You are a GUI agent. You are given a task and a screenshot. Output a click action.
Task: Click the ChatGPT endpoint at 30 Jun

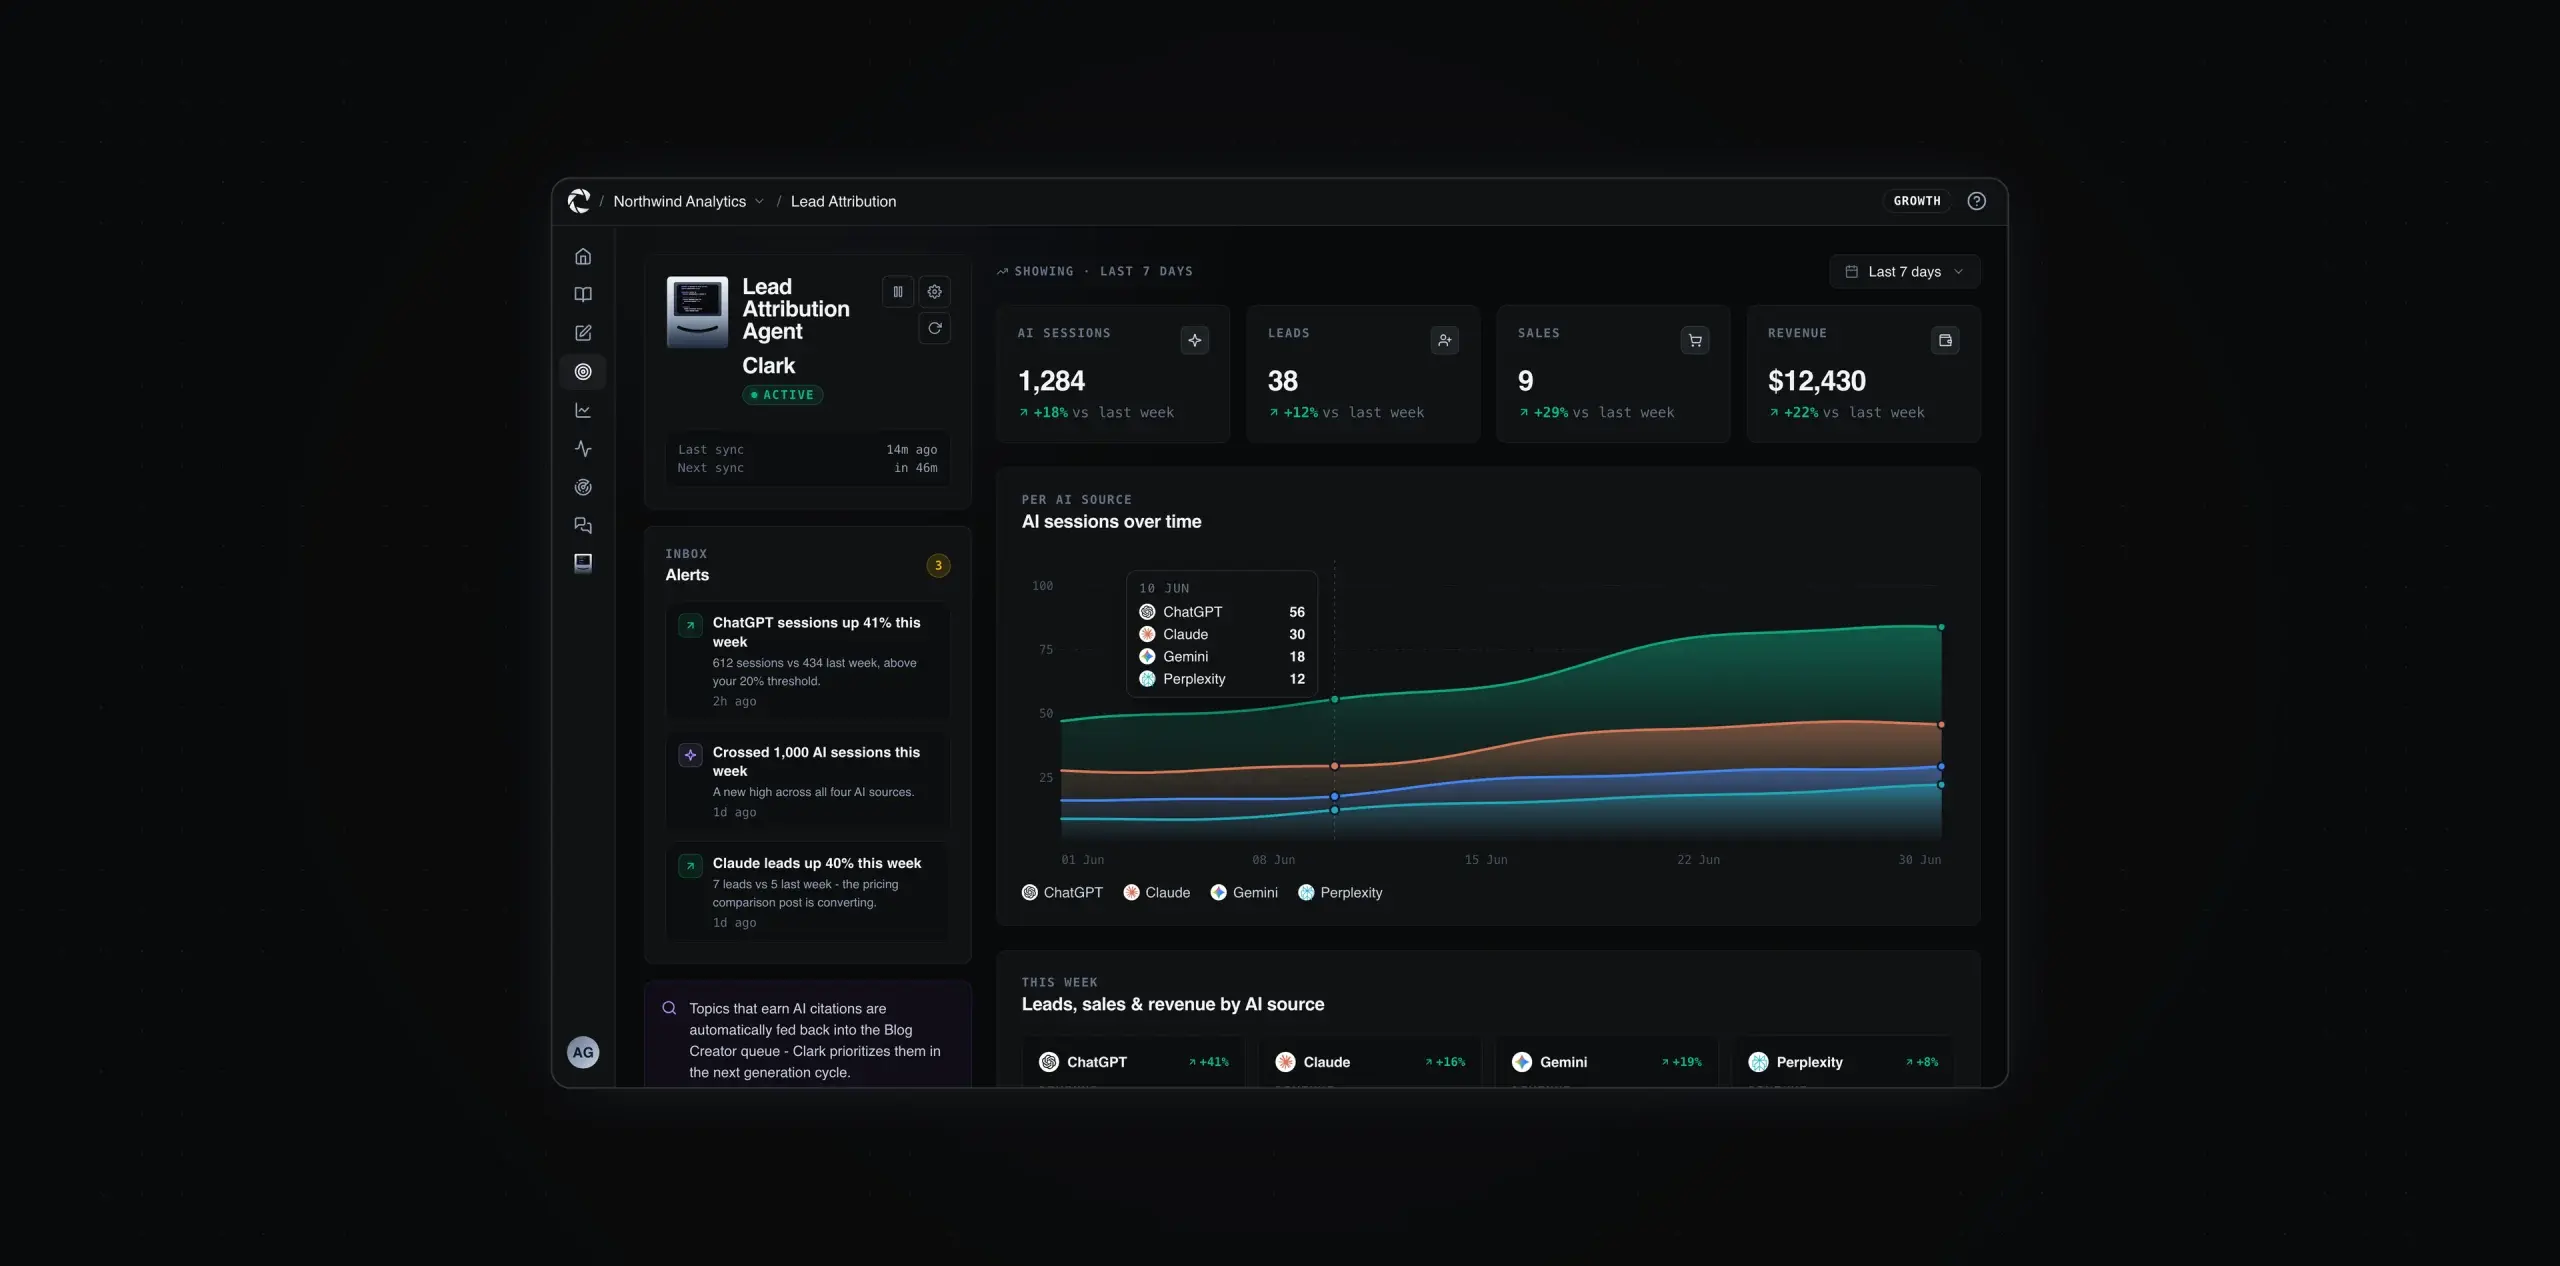click(1941, 627)
